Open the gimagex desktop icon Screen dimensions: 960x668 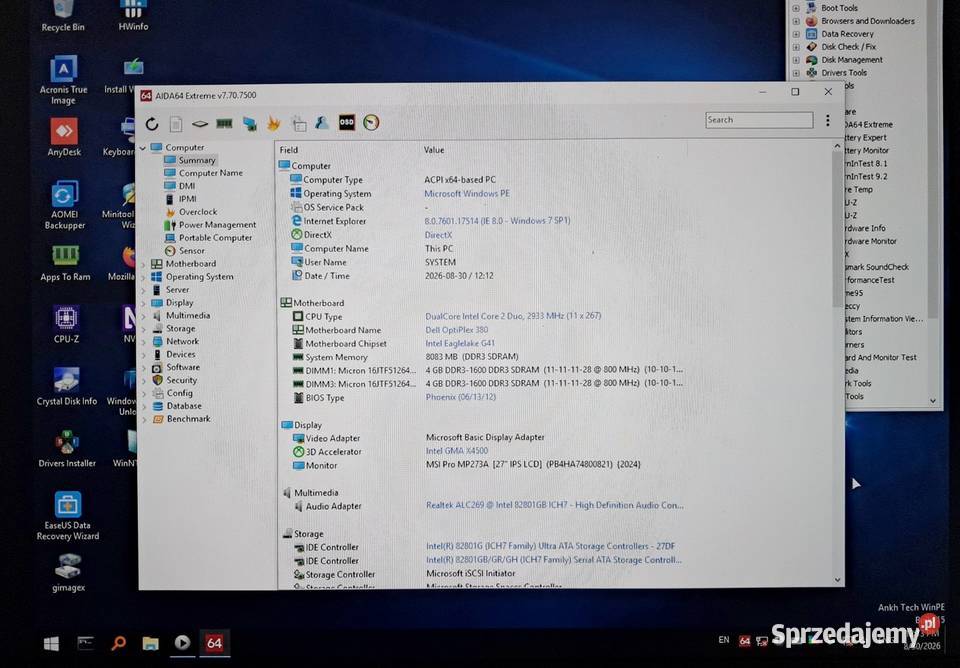click(68, 573)
